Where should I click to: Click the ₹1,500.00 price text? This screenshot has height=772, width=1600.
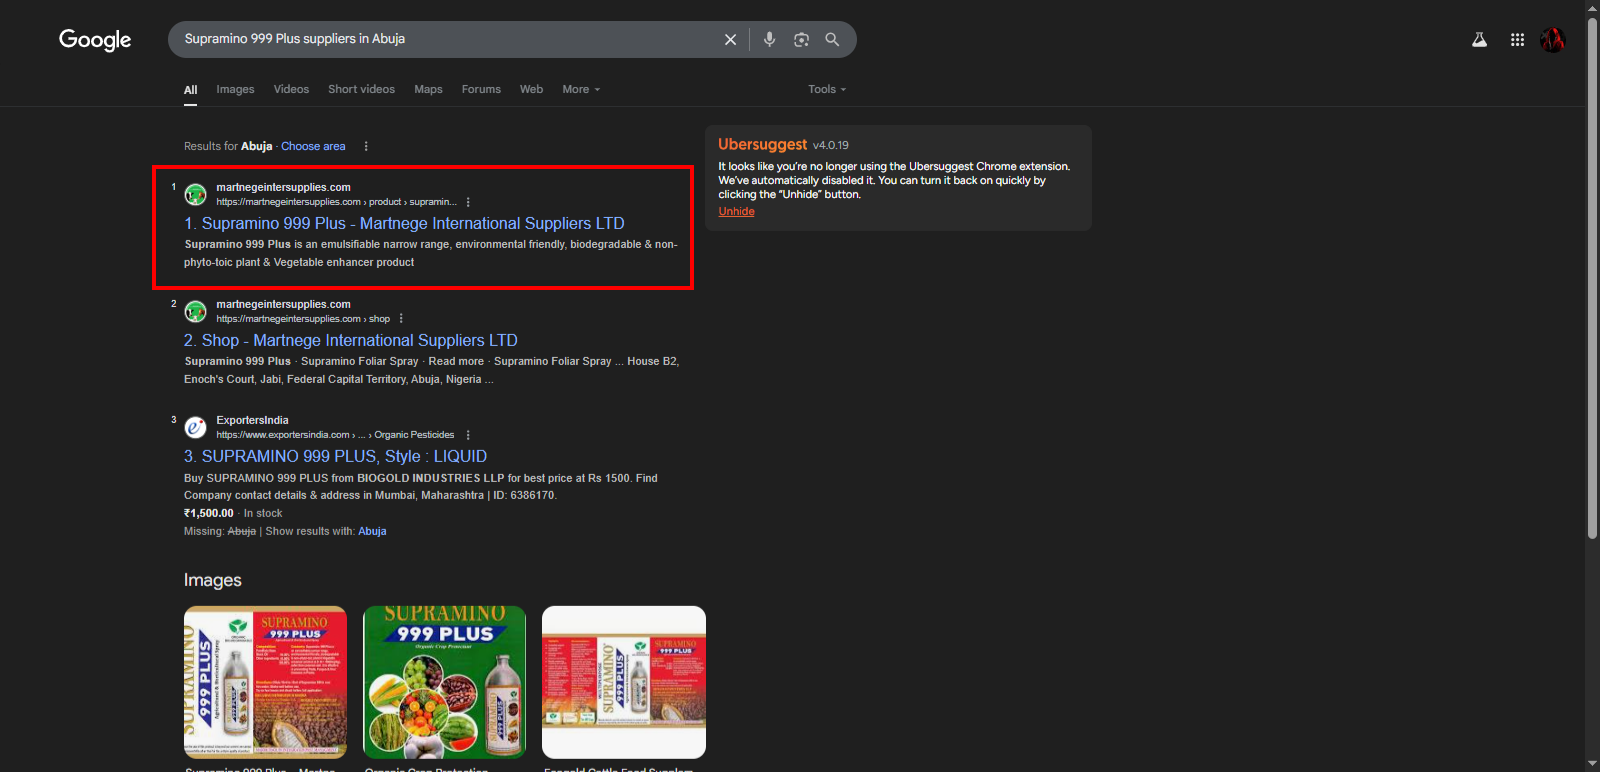tap(209, 513)
